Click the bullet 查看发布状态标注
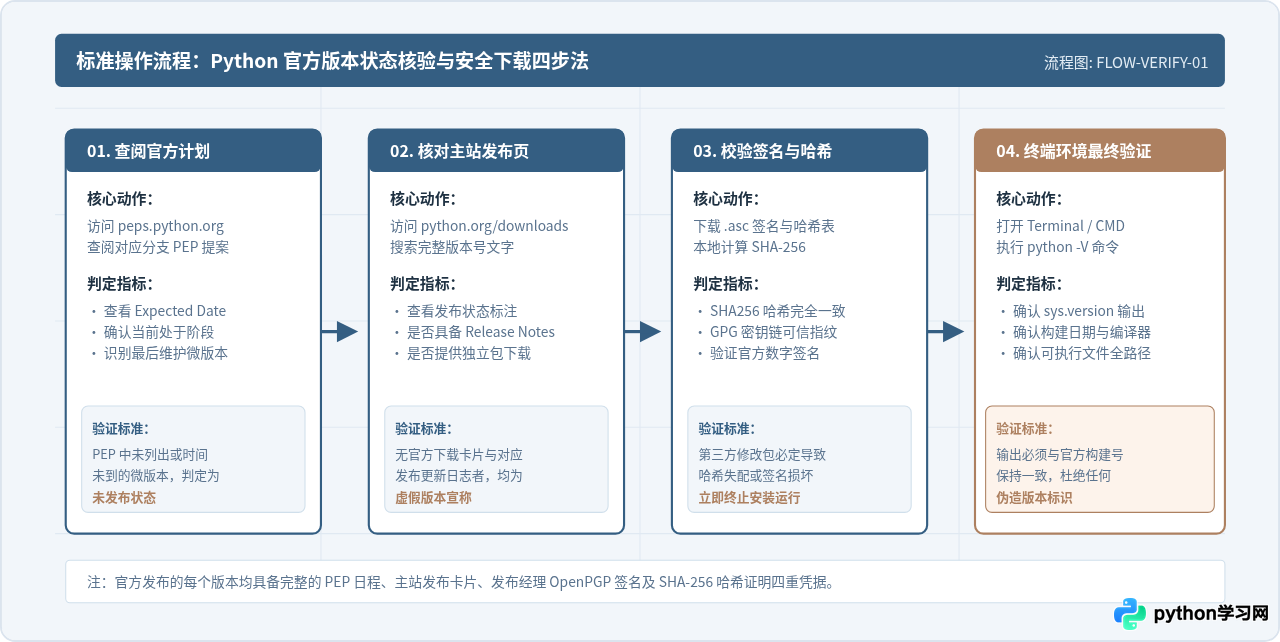Screen dimensions: 1280x642 [x=462, y=311]
